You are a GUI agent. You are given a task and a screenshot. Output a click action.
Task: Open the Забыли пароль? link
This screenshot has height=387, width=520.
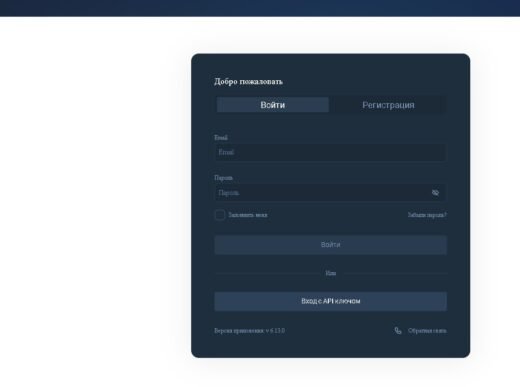[427, 215]
